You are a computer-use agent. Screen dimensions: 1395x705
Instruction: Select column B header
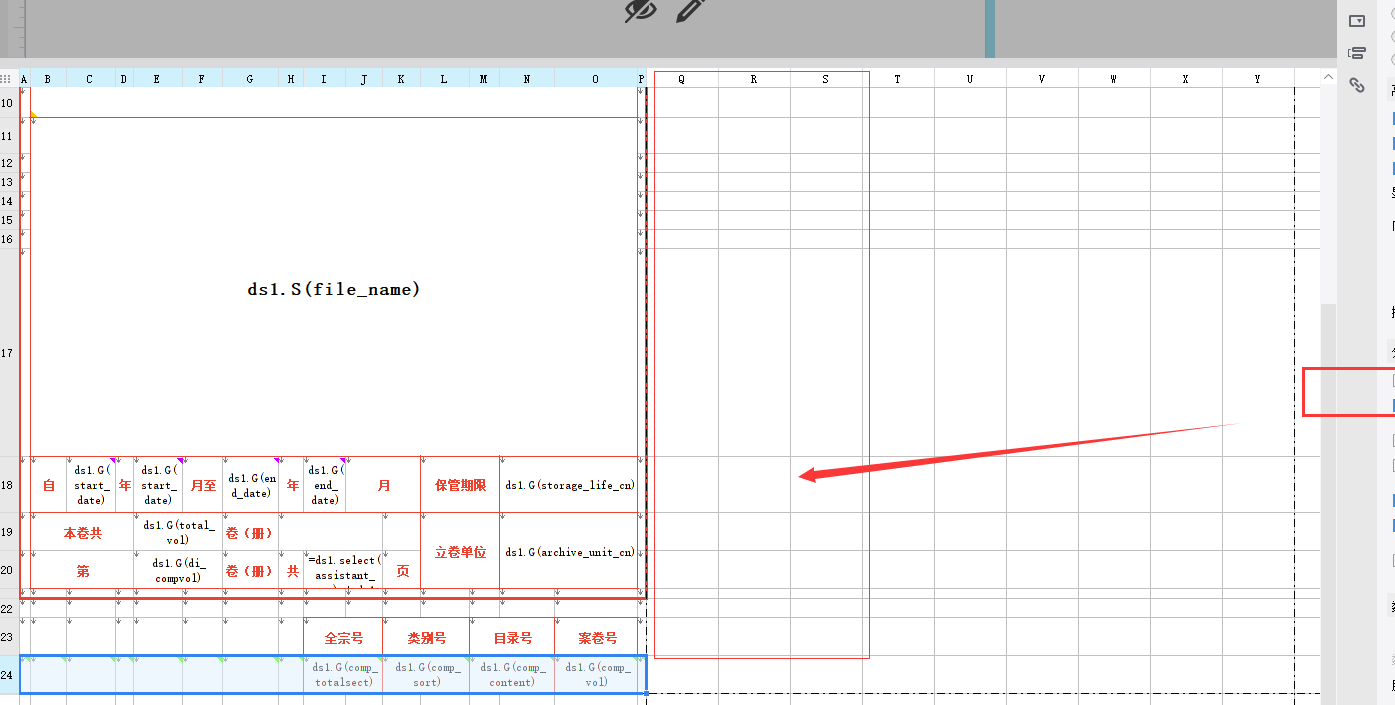[x=48, y=79]
